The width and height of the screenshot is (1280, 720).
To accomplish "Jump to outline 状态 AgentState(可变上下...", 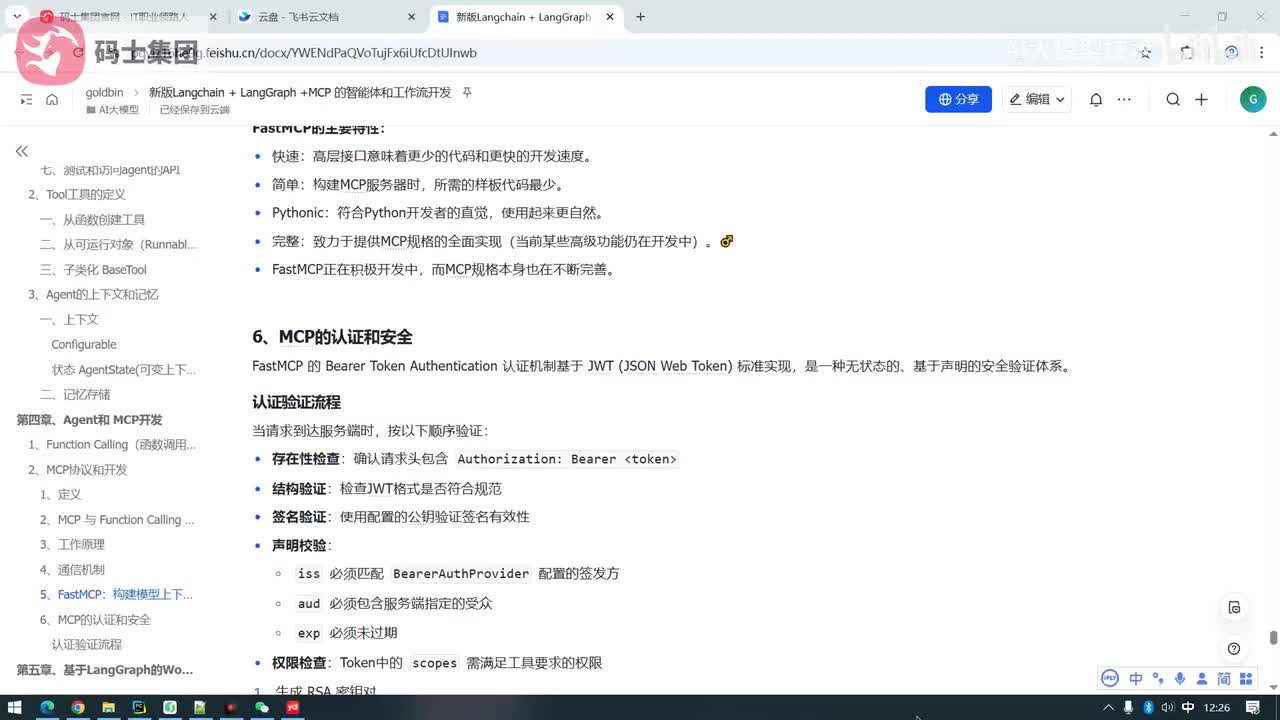I will click(x=124, y=369).
